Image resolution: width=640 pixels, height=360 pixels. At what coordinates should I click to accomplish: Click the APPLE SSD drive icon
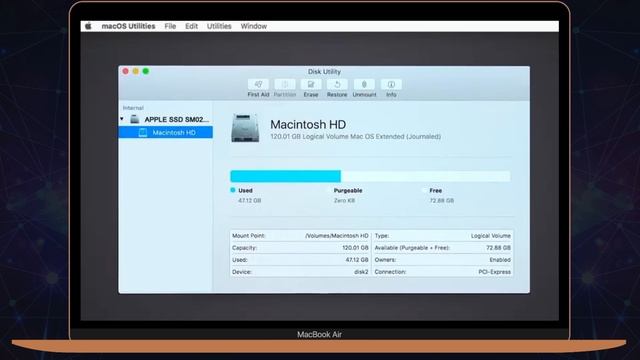click(x=135, y=119)
